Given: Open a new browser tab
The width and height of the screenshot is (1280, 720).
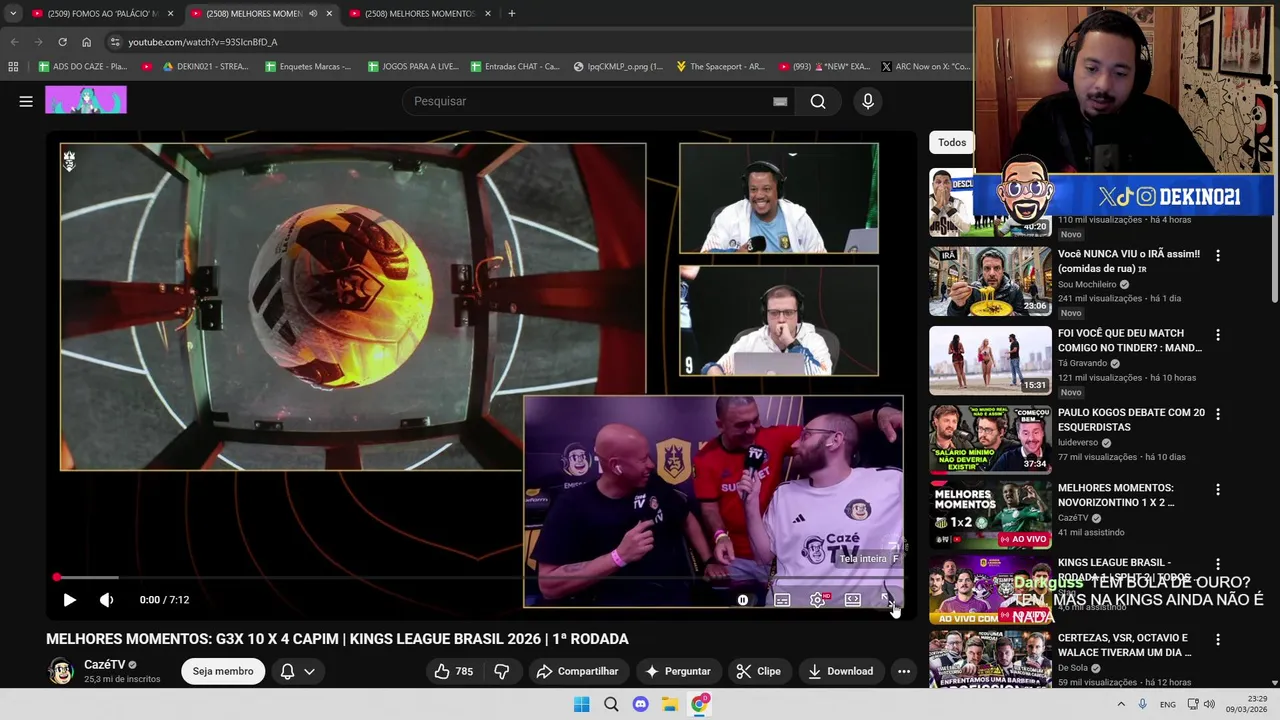Looking at the screenshot, I should [x=511, y=13].
